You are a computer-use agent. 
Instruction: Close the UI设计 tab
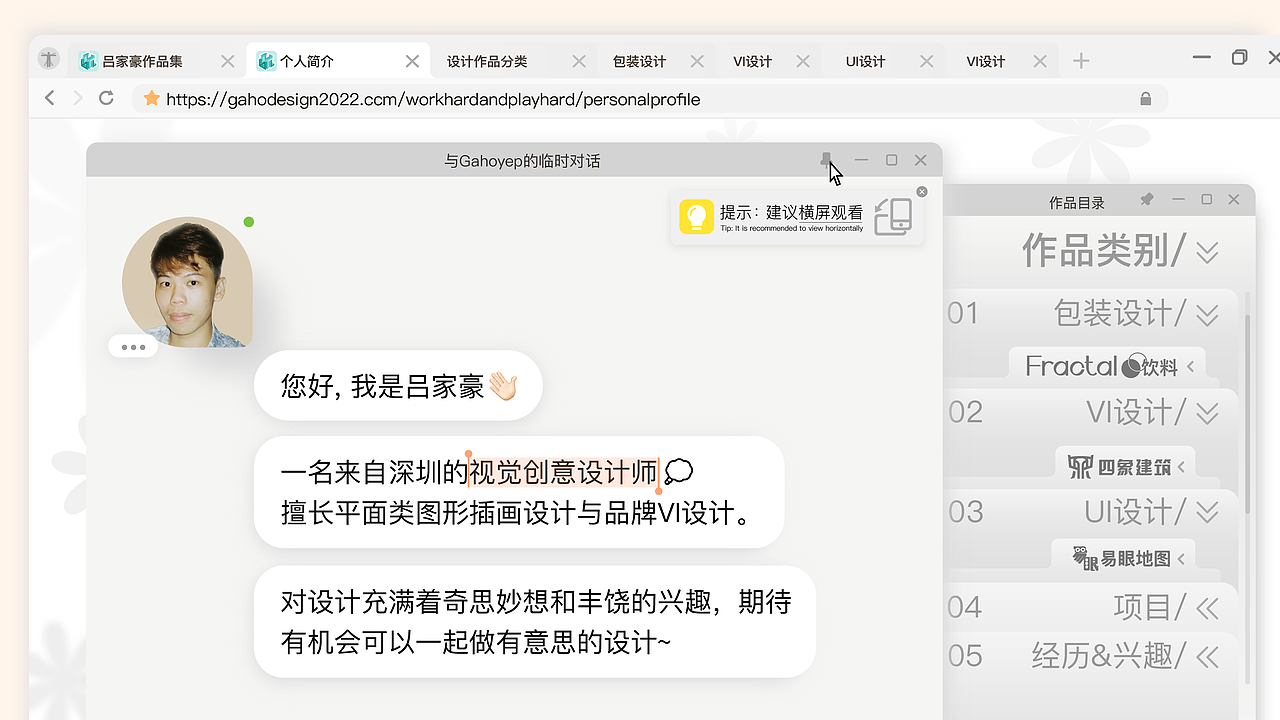[x=927, y=61]
